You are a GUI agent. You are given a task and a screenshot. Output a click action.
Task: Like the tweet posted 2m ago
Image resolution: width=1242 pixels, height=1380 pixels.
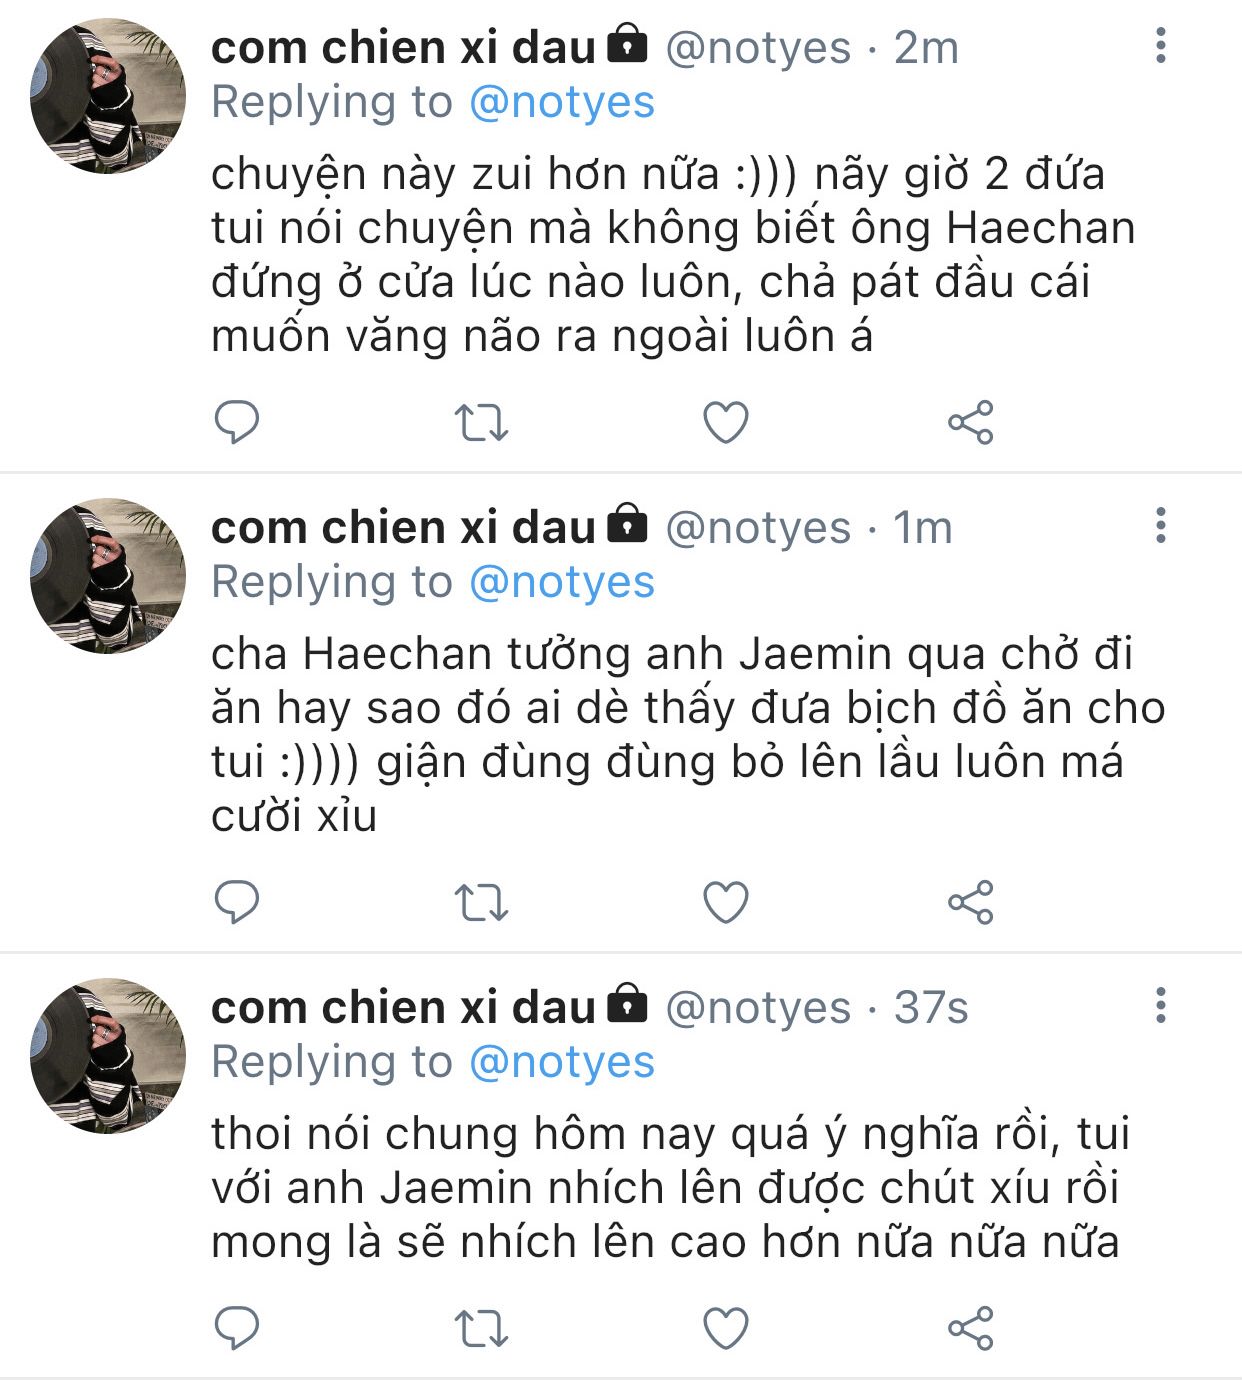click(x=726, y=422)
